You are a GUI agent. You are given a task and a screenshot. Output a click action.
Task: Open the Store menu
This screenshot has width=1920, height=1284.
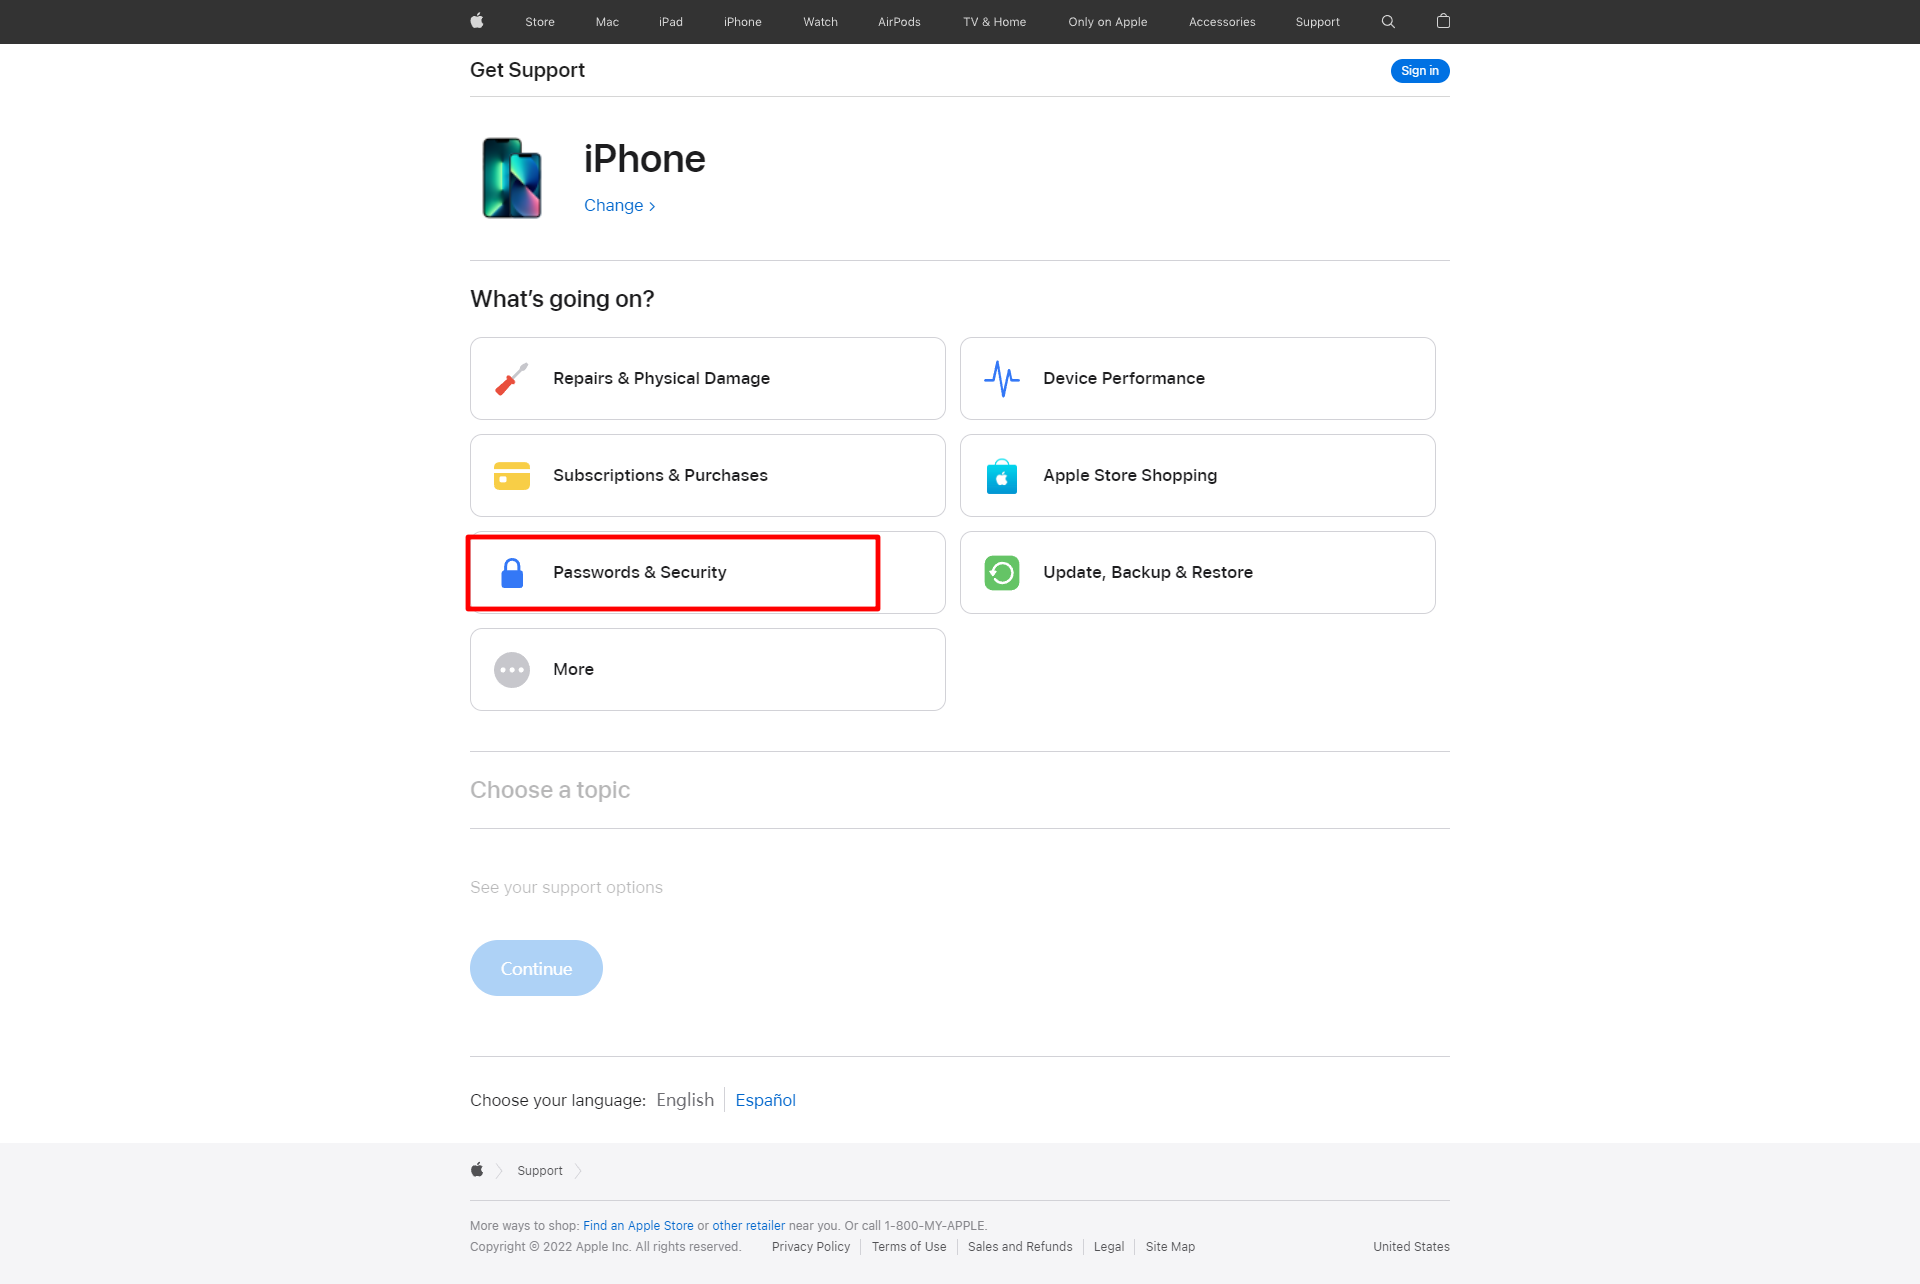click(x=540, y=22)
